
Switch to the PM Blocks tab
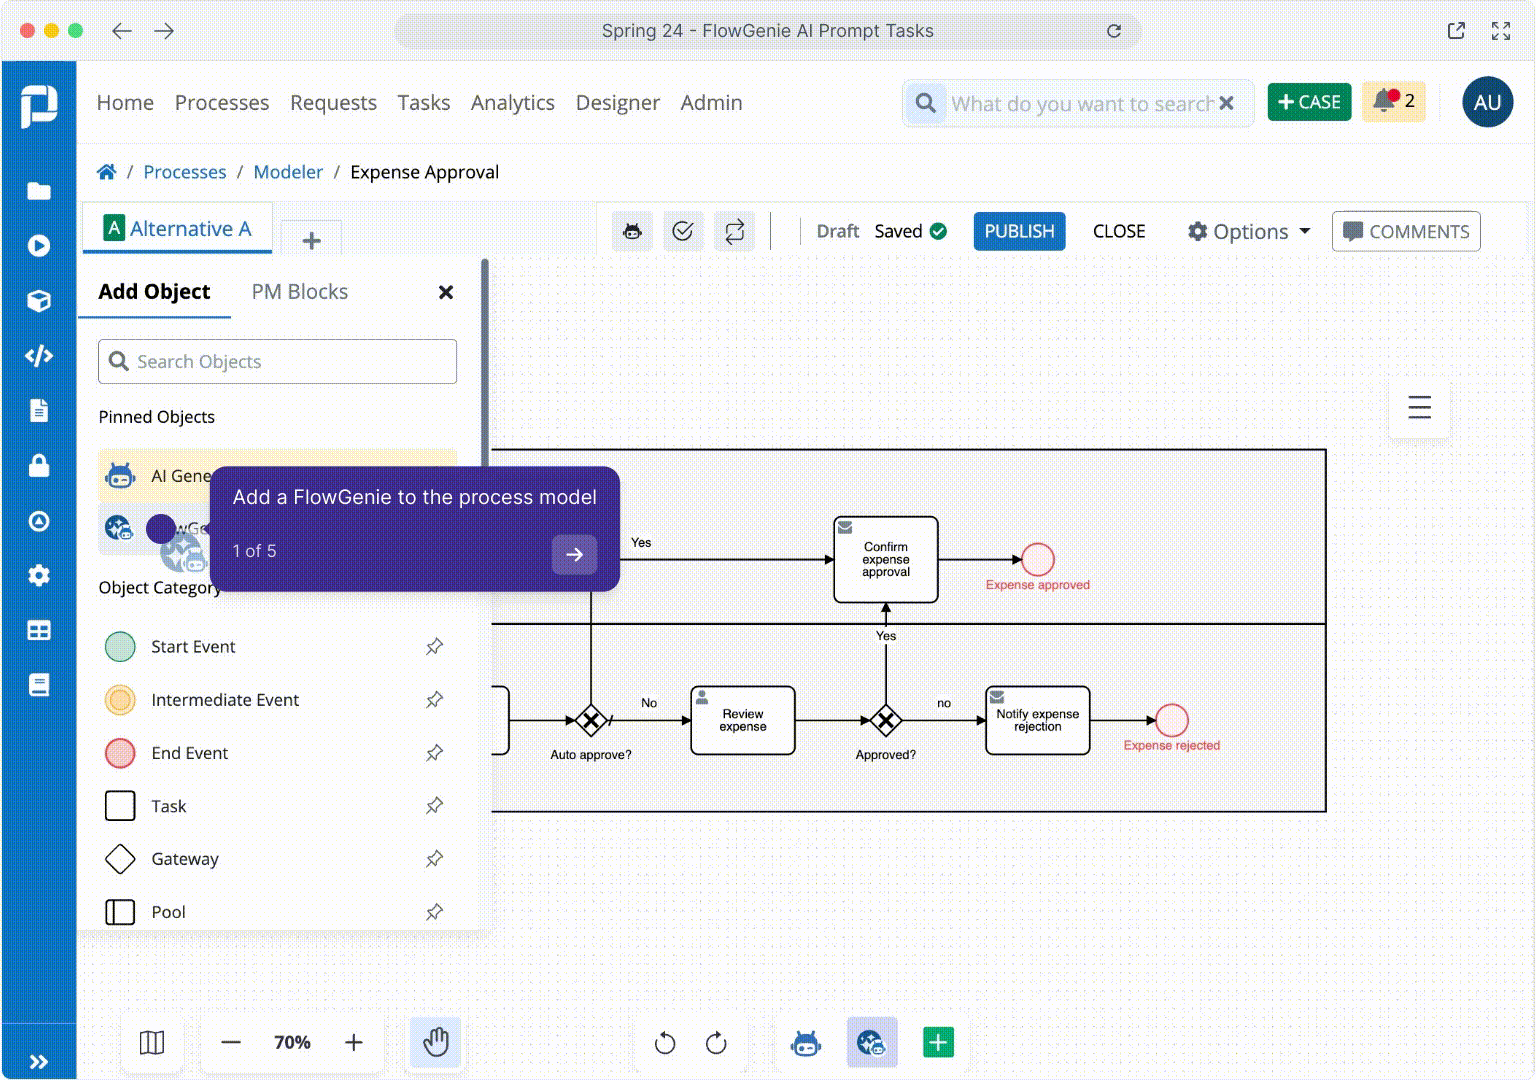click(300, 292)
